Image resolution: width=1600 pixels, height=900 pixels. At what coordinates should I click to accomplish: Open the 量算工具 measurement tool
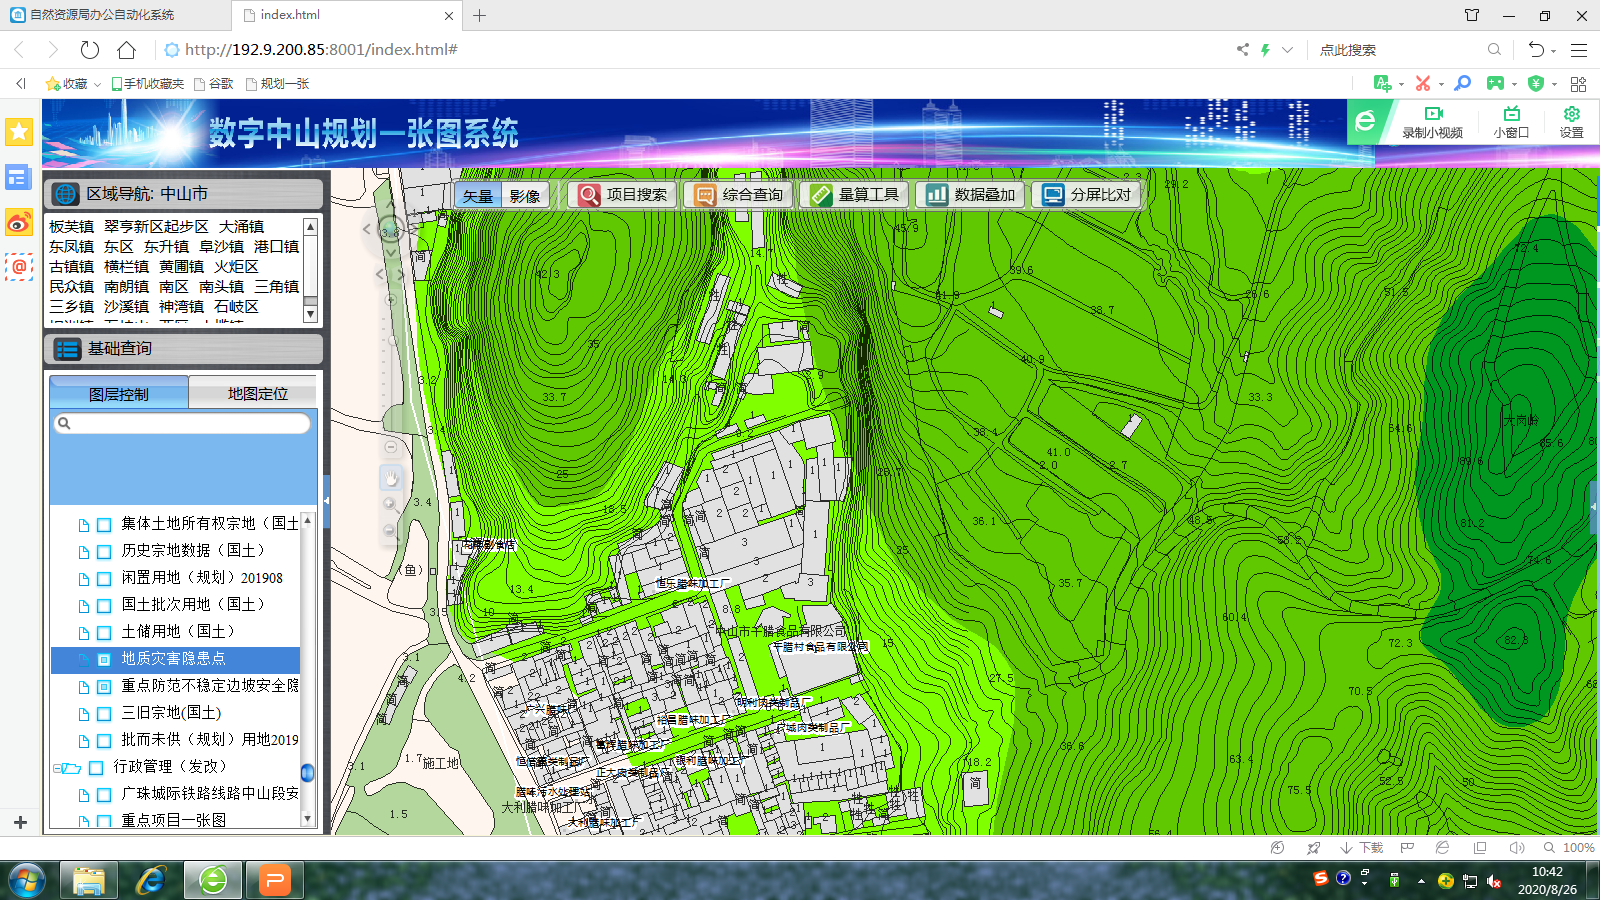tap(854, 195)
